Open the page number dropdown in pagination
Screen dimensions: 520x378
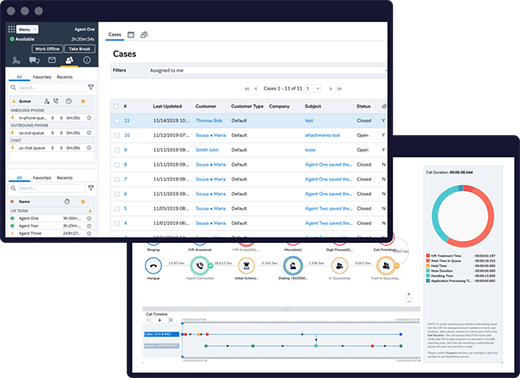point(313,89)
